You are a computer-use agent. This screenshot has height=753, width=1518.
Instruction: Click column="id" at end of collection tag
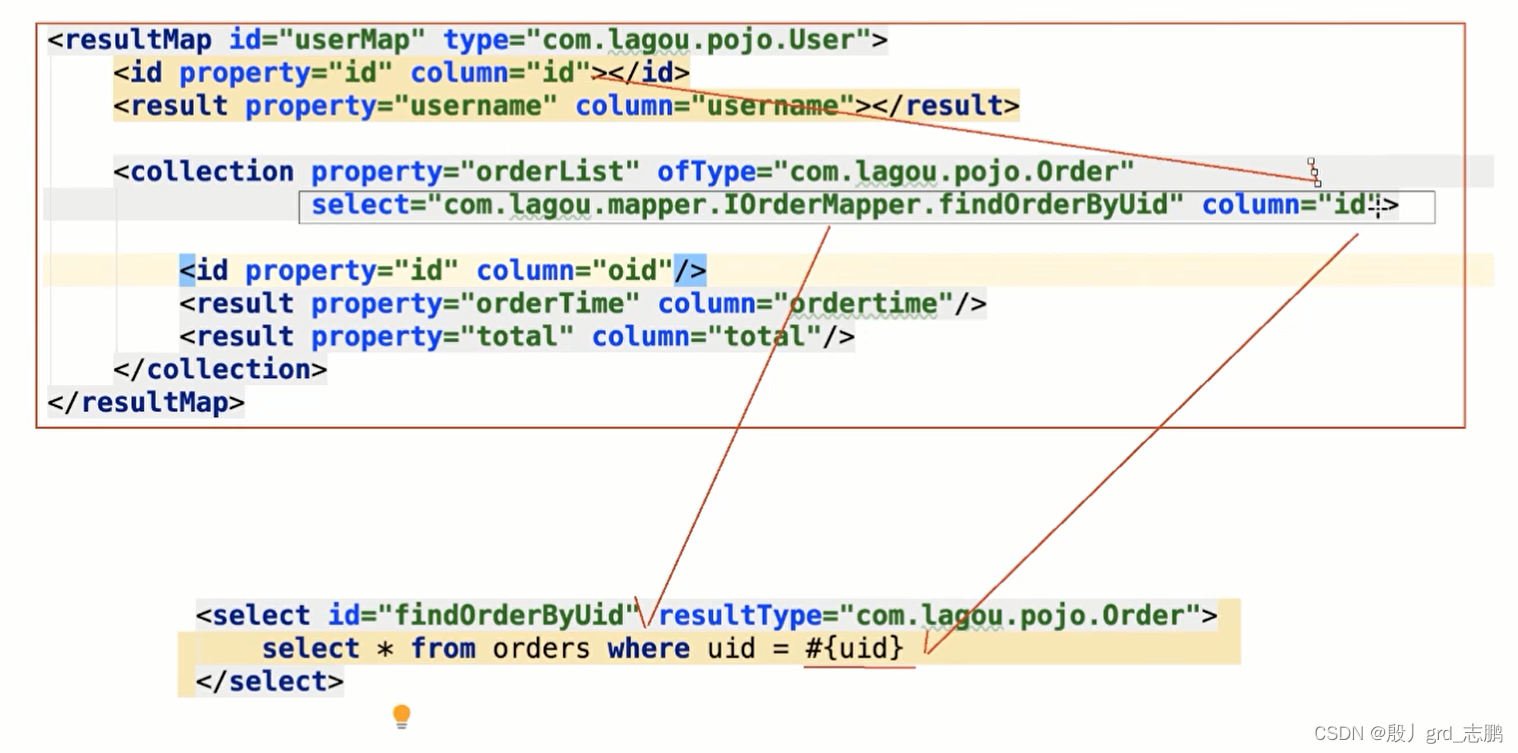(x=1291, y=205)
